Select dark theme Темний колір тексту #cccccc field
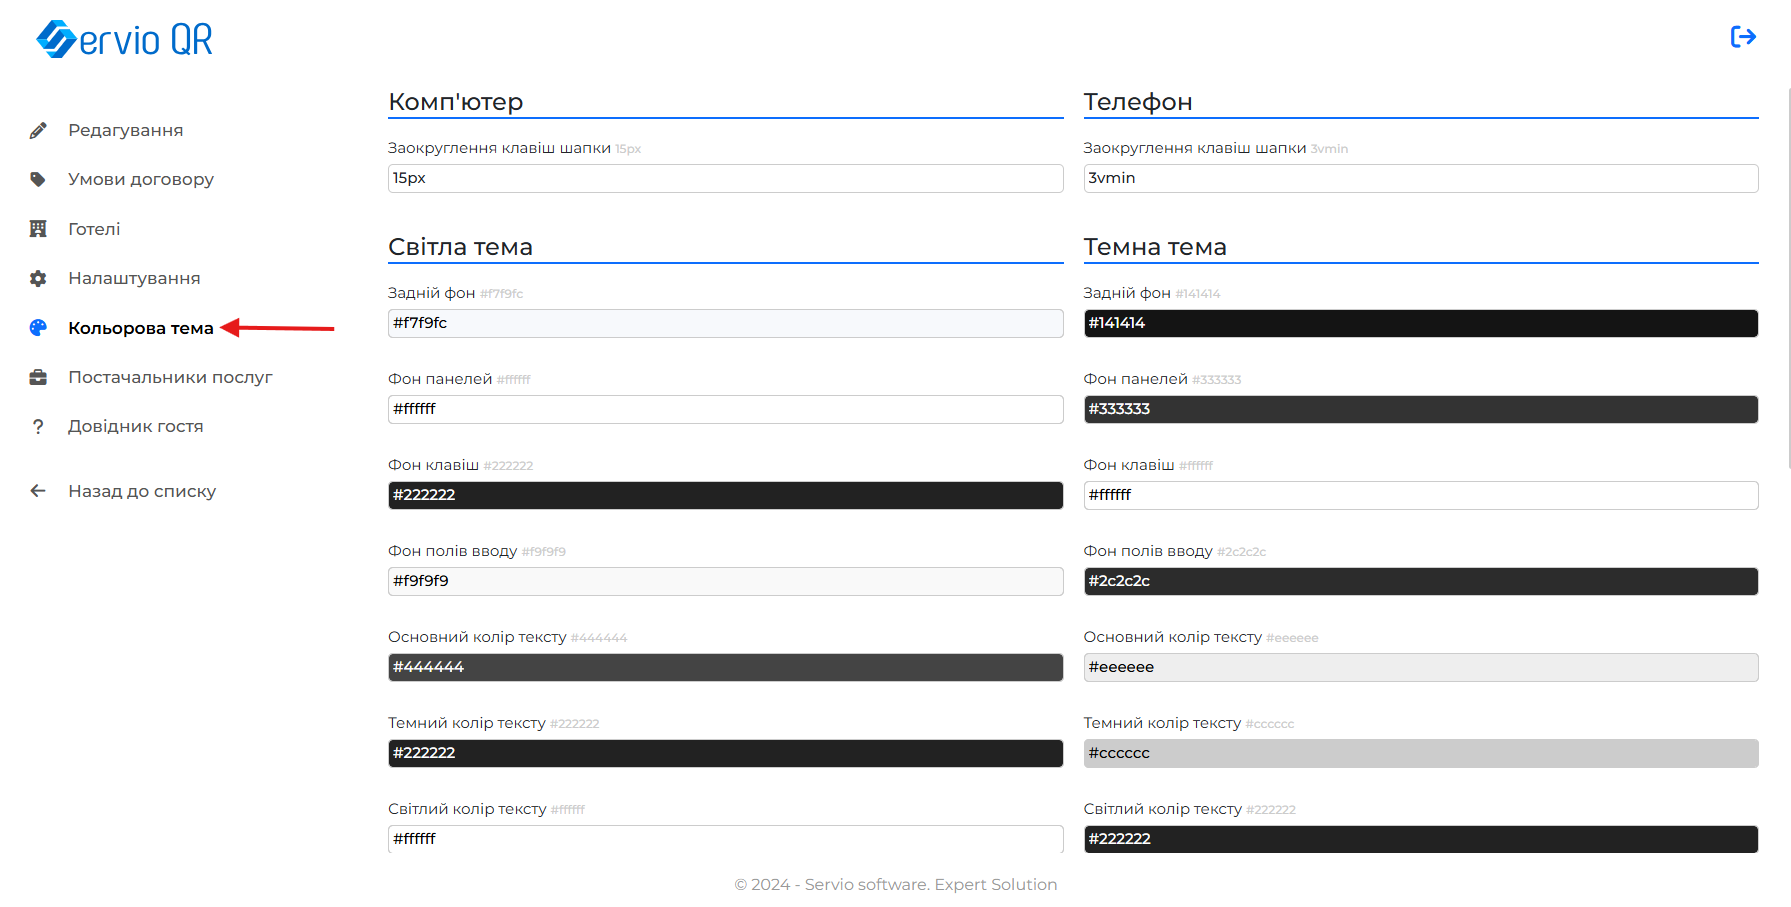The image size is (1791, 907). (1420, 753)
